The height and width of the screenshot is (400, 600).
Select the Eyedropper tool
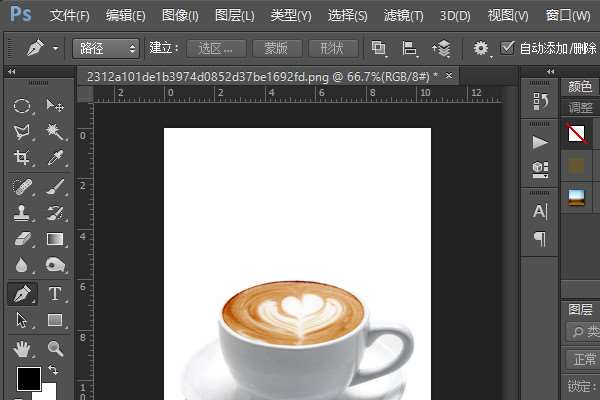pos(55,158)
